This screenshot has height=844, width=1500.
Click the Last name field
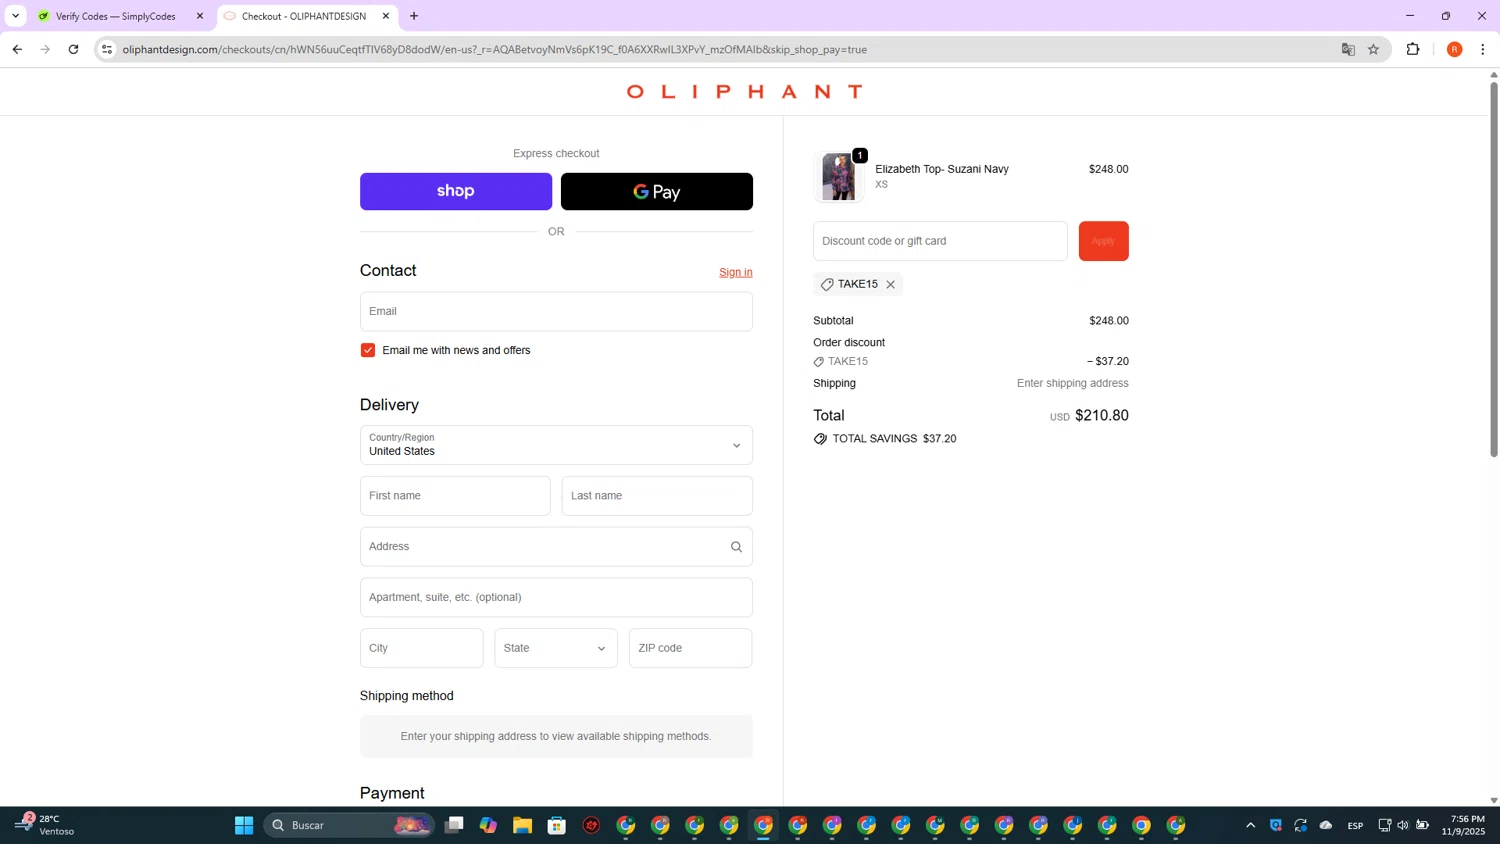(x=657, y=496)
